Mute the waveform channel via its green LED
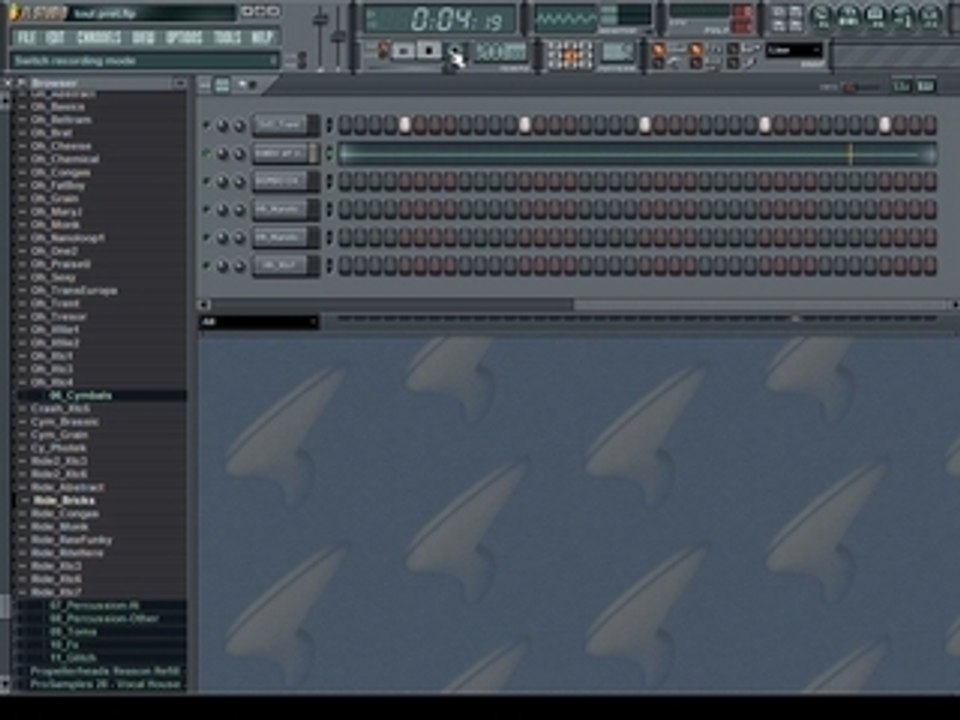960x720 pixels. pyautogui.click(x=206, y=154)
